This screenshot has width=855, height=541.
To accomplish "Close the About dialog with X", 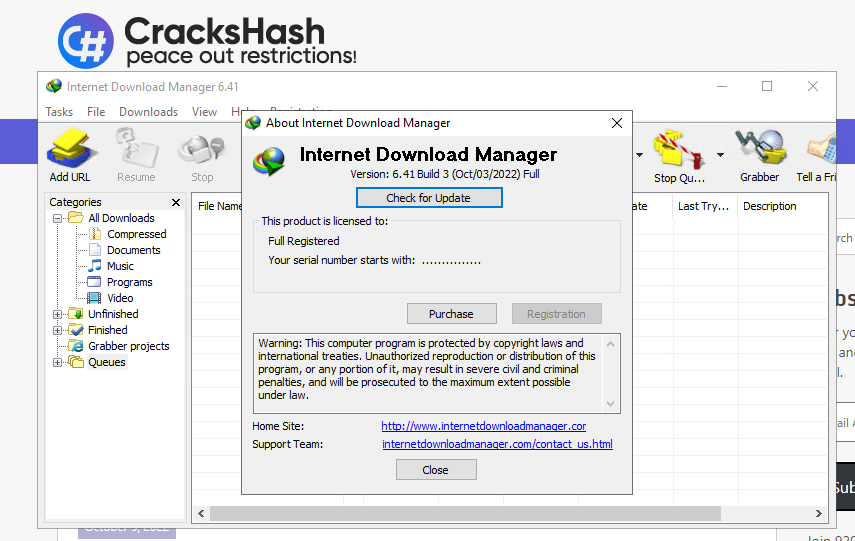I will pos(617,123).
